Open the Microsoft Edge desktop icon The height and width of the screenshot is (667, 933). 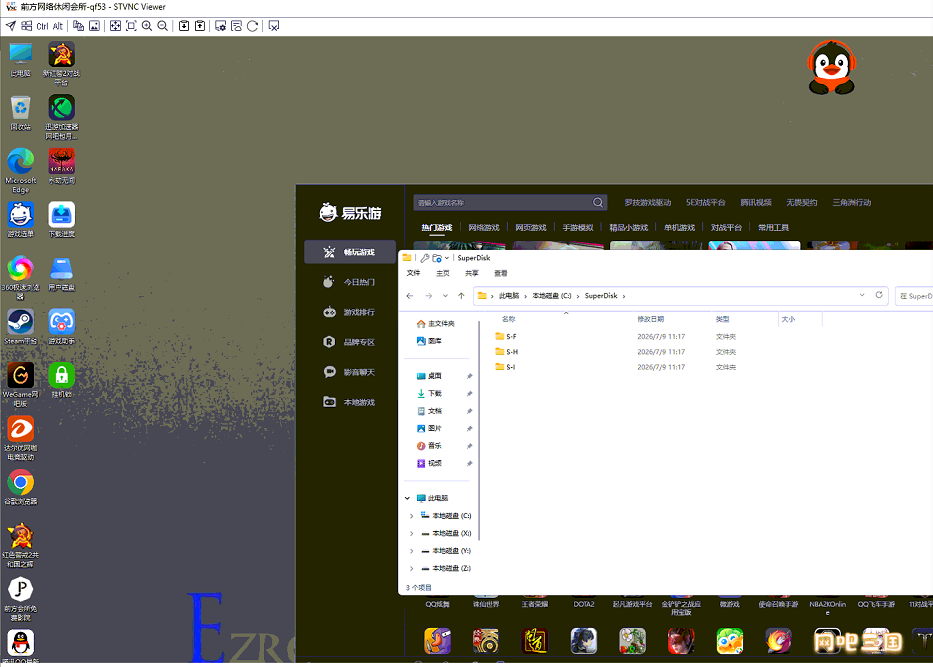20,170
